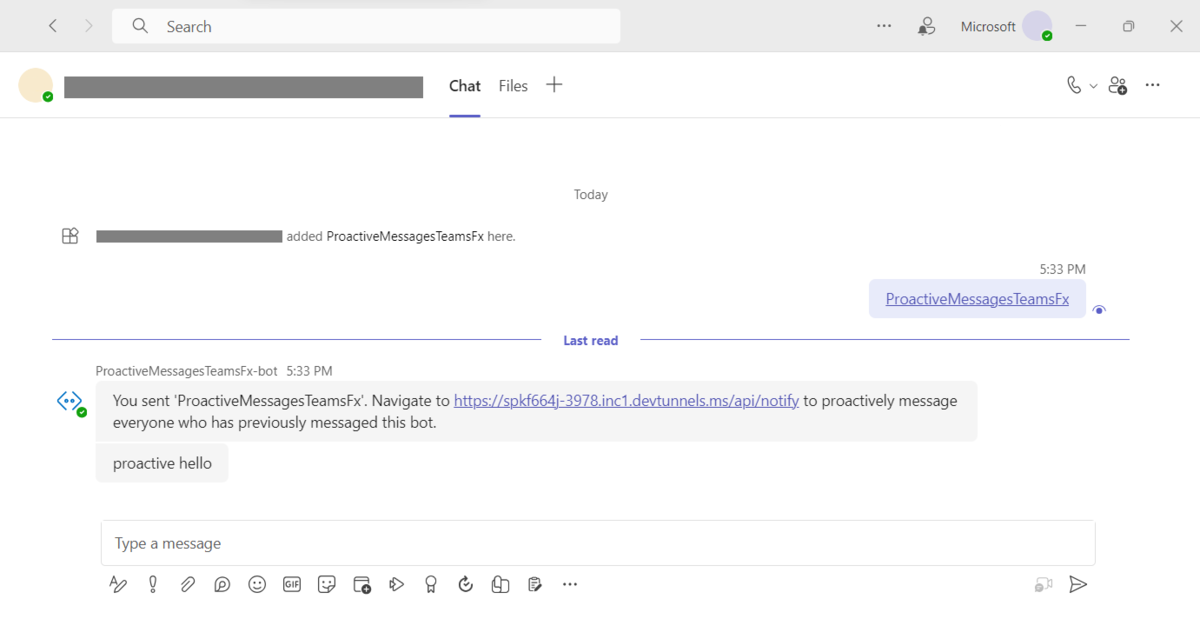Open the emoji picker
Image resolution: width=1200 pixels, height=619 pixels.
(257, 584)
